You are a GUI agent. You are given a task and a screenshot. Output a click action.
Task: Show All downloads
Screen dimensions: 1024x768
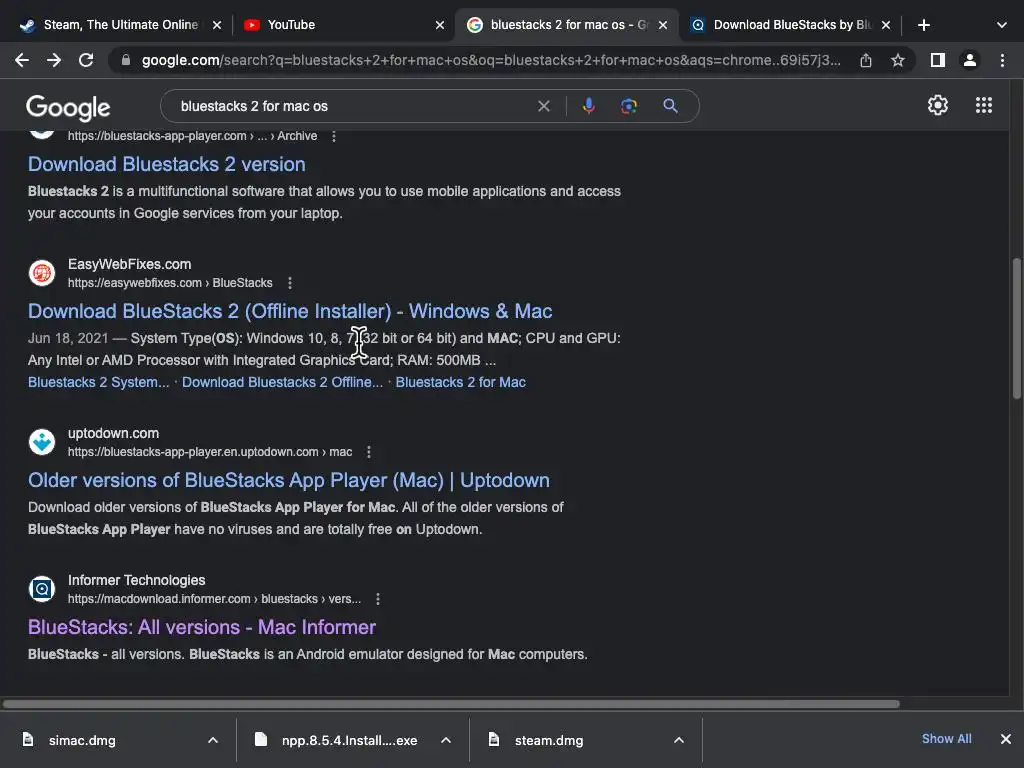tap(946, 739)
